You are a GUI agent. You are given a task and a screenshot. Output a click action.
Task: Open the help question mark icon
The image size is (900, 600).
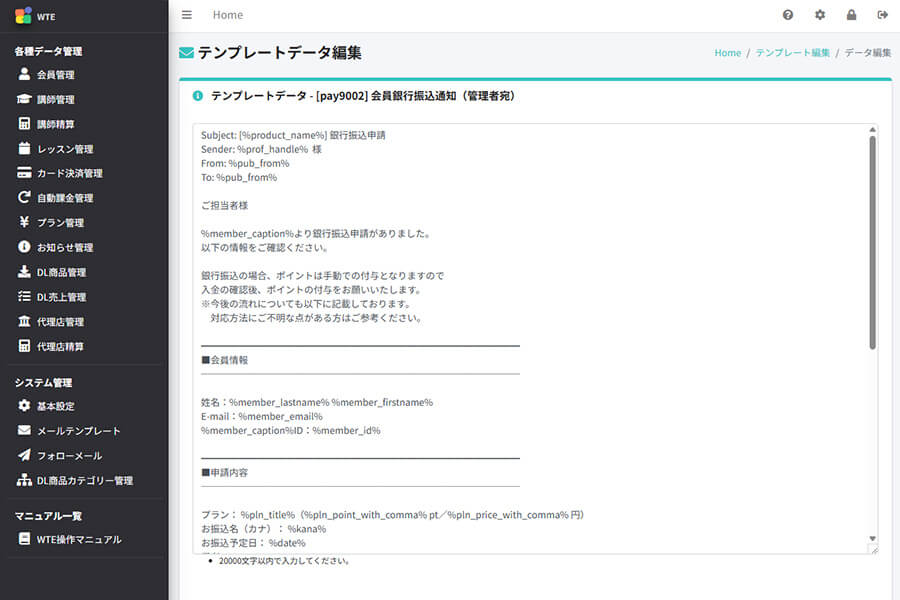(x=788, y=14)
